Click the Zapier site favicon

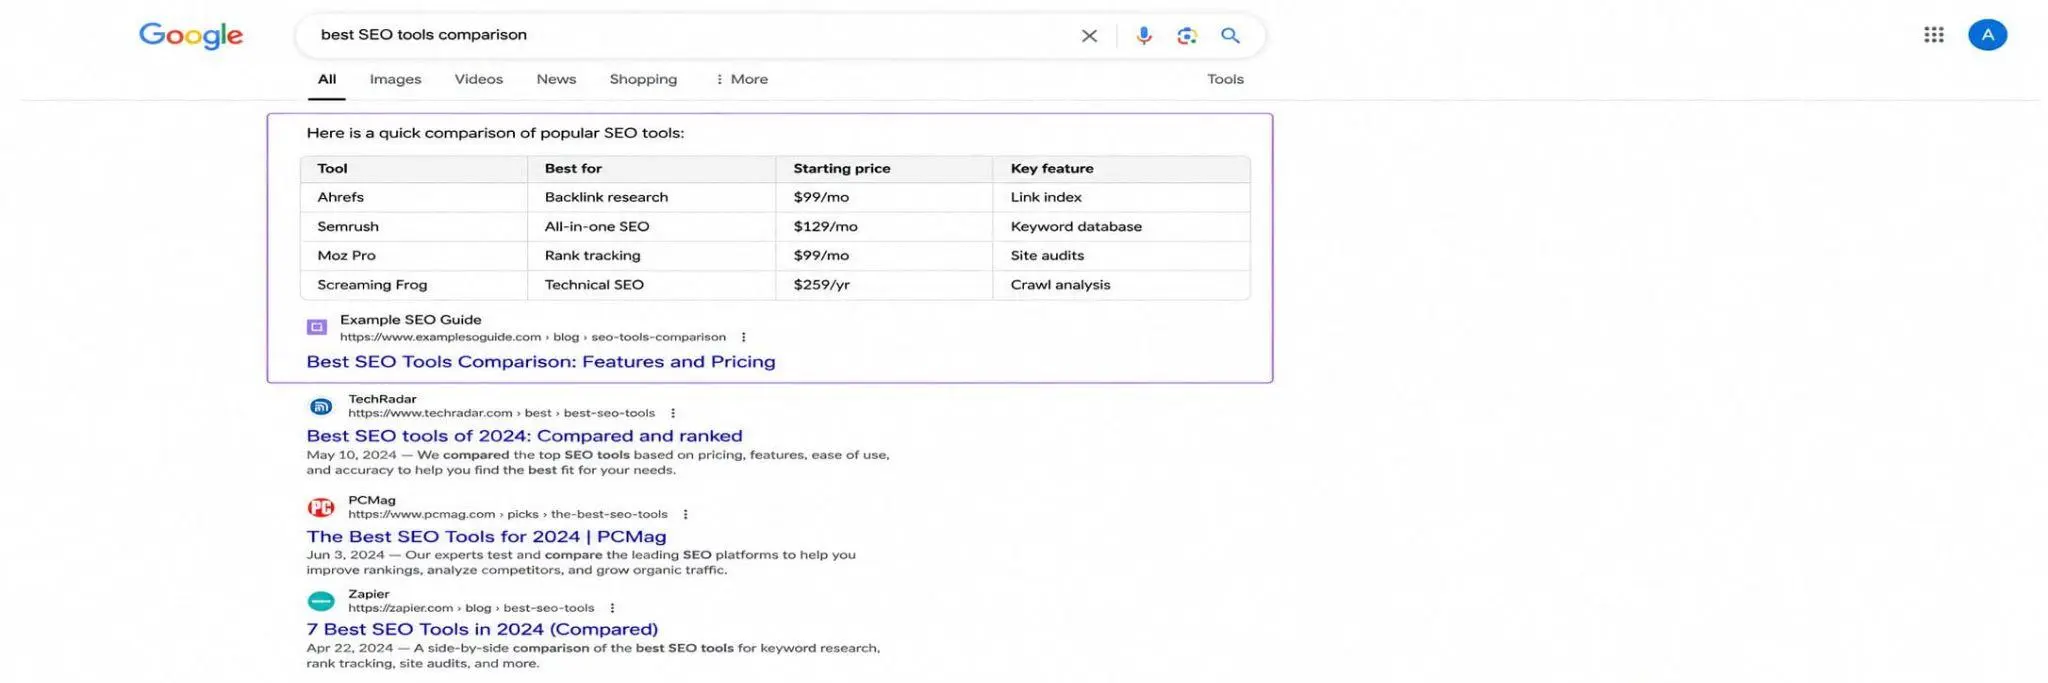pos(321,601)
